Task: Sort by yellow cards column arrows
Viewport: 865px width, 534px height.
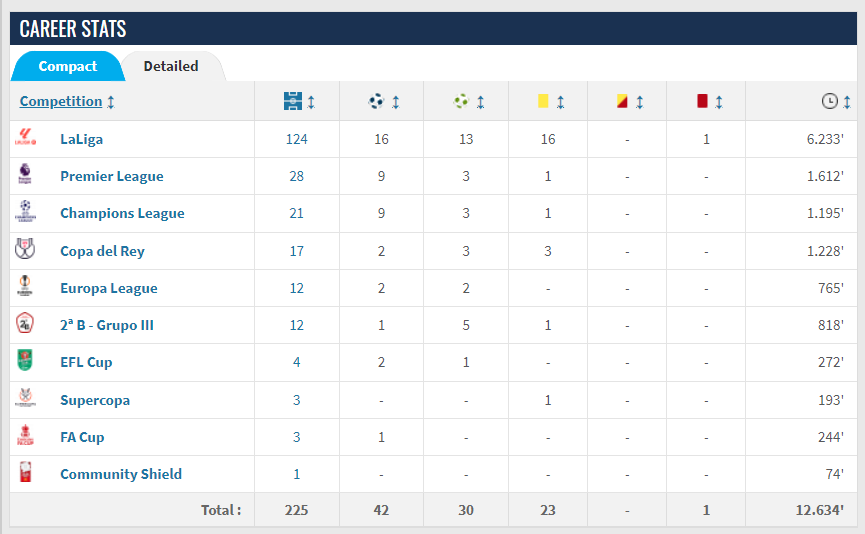Action: pyautogui.click(x=560, y=102)
